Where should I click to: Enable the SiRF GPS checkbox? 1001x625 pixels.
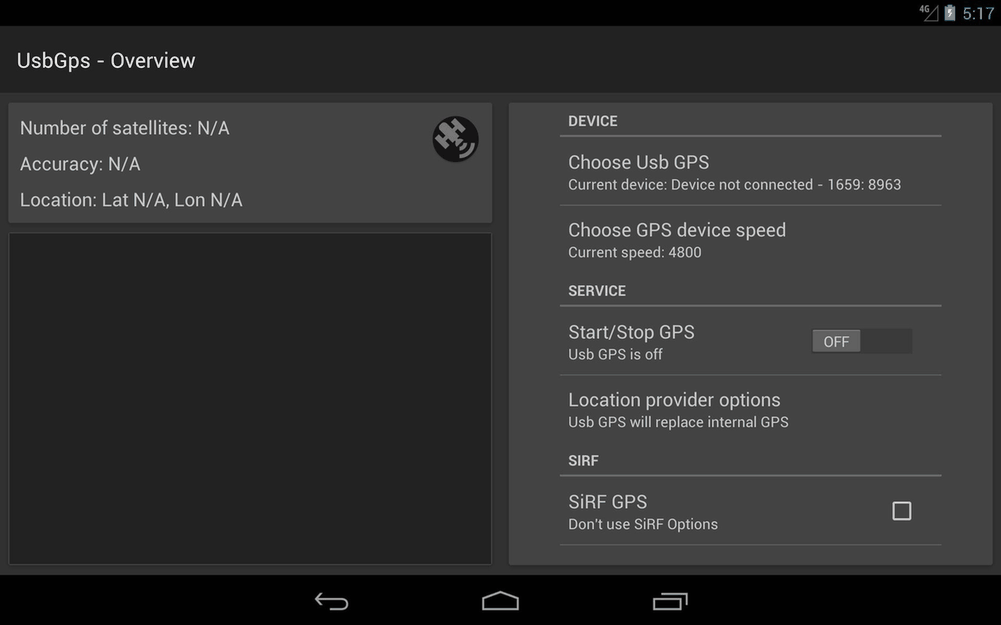click(901, 511)
